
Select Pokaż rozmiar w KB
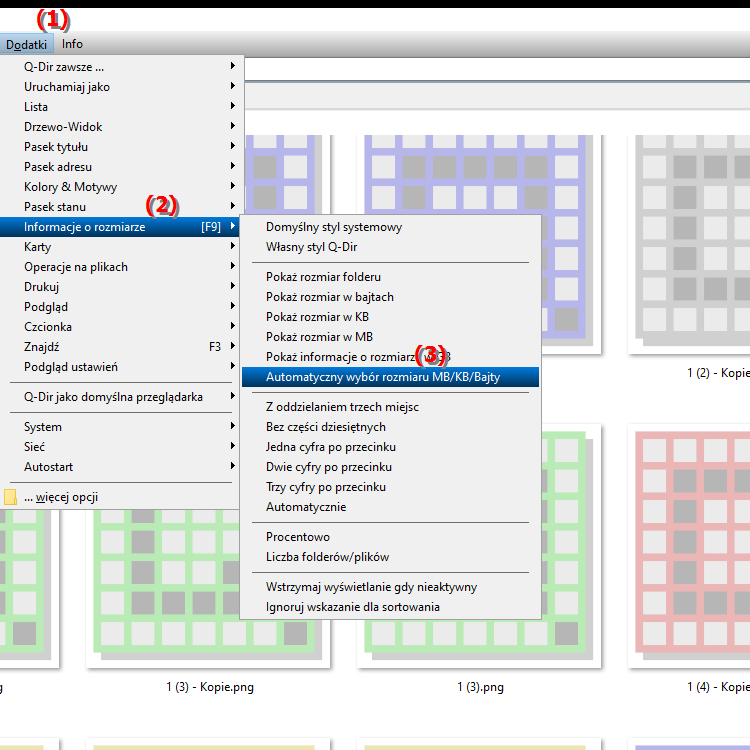pyautogui.click(x=317, y=317)
